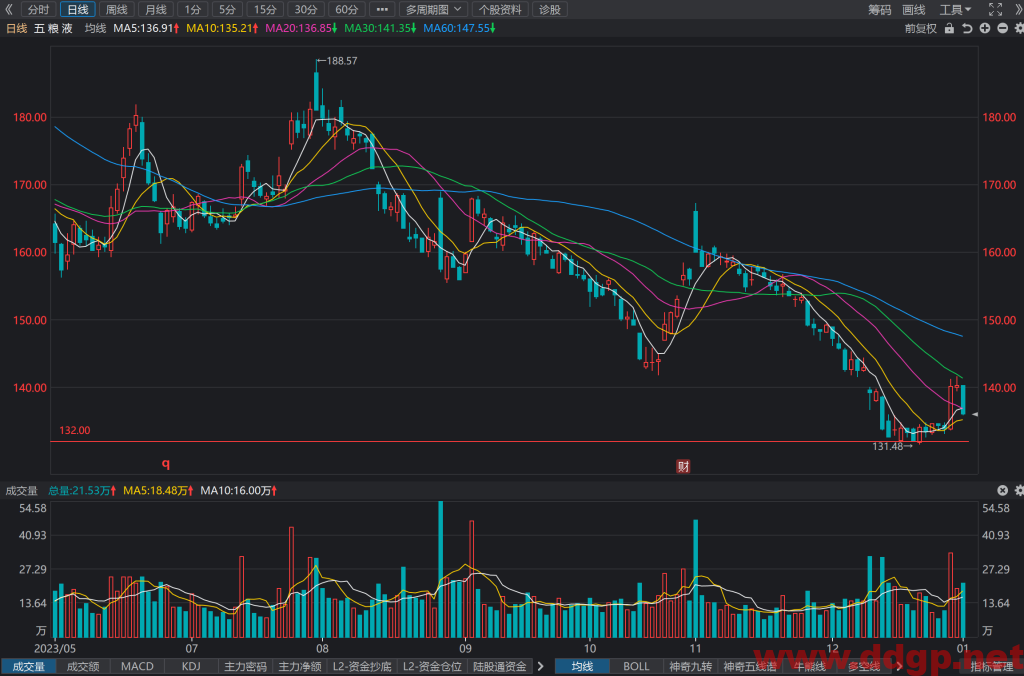Switch to 分时 intraday view
The height and width of the screenshot is (676, 1024).
(39, 10)
